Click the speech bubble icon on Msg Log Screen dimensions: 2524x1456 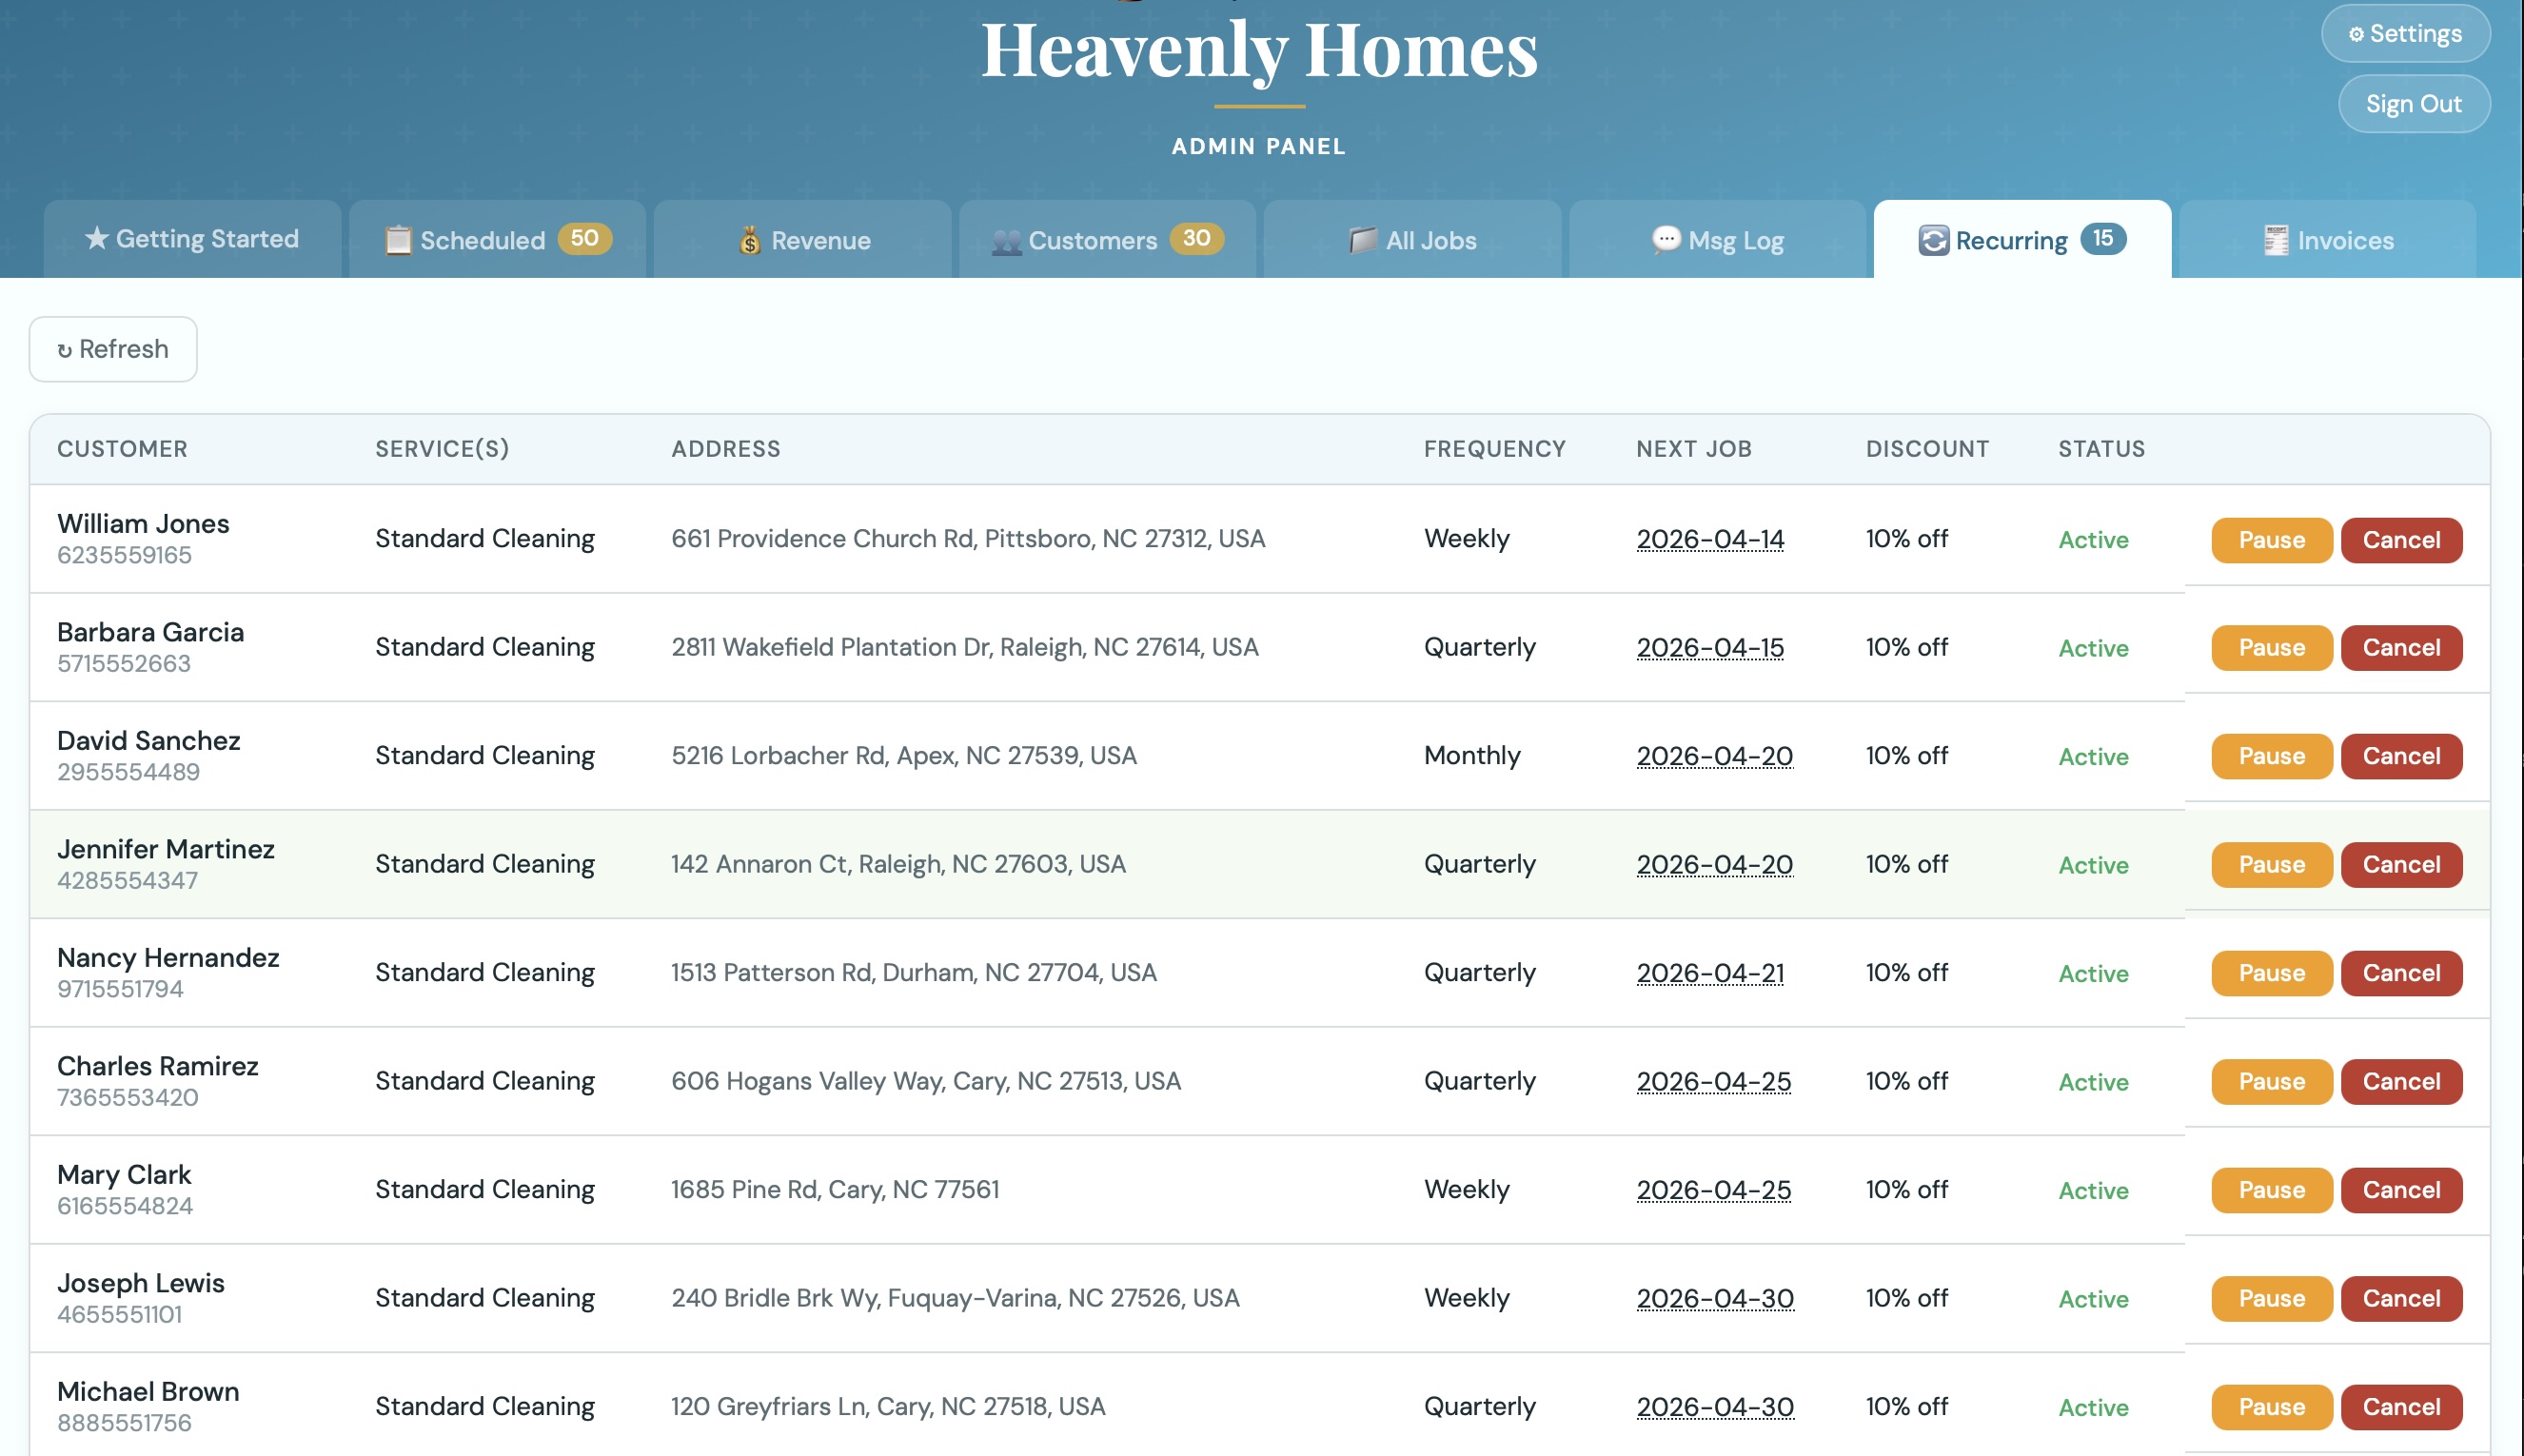(x=1664, y=240)
